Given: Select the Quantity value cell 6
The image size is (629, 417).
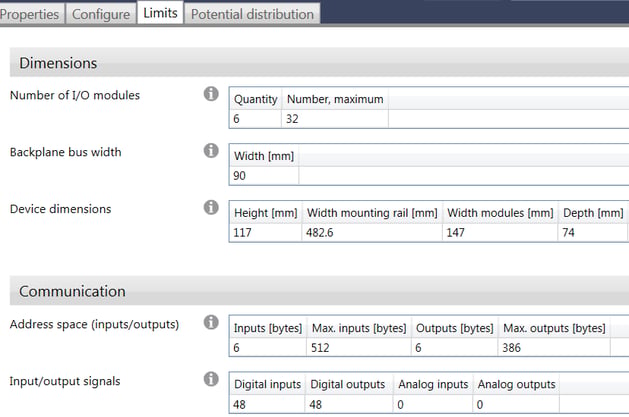Looking at the screenshot, I should [x=256, y=119].
